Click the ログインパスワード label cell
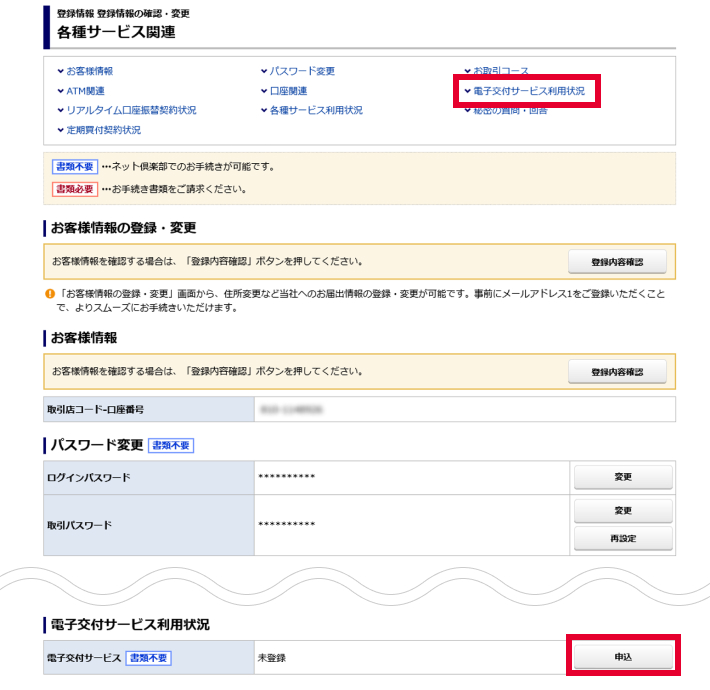The image size is (710, 690). click(149, 478)
